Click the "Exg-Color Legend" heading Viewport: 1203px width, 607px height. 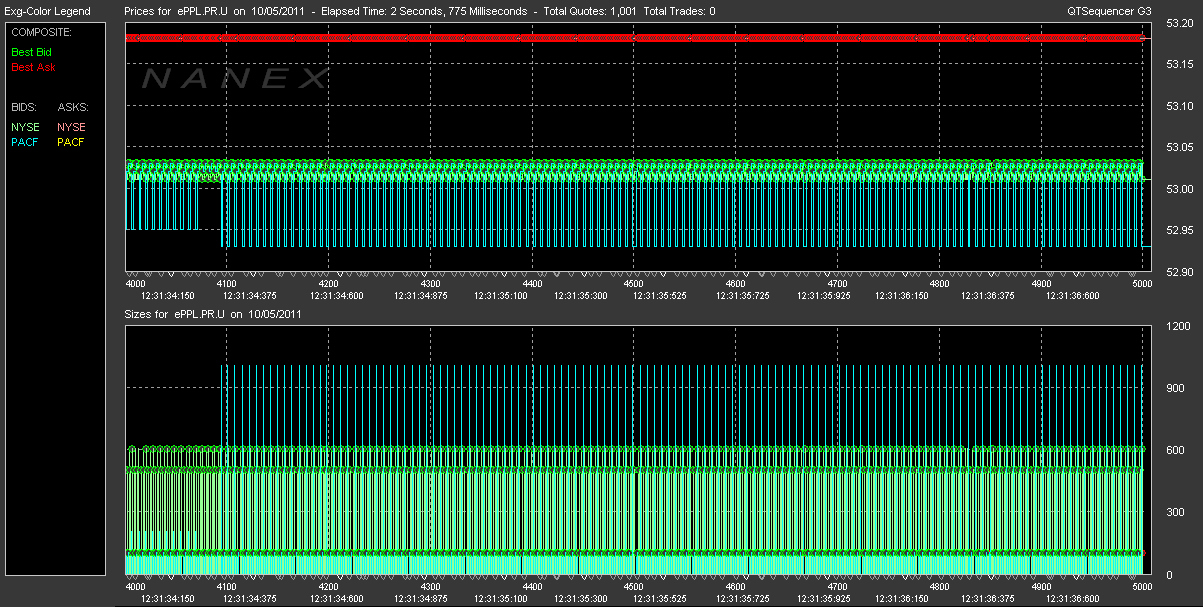pyautogui.click(x=48, y=12)
